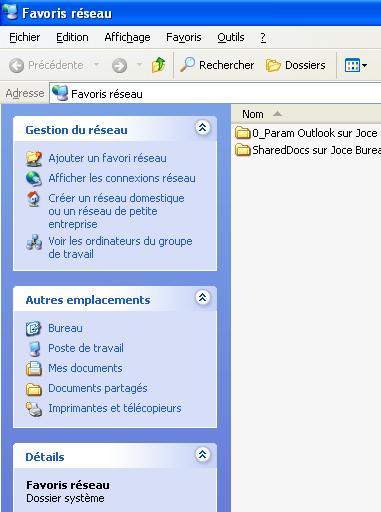Viewport: 381px width, 512px height.
Task: Toggle the Dossiers folder pane
Action: coord(295,65)
